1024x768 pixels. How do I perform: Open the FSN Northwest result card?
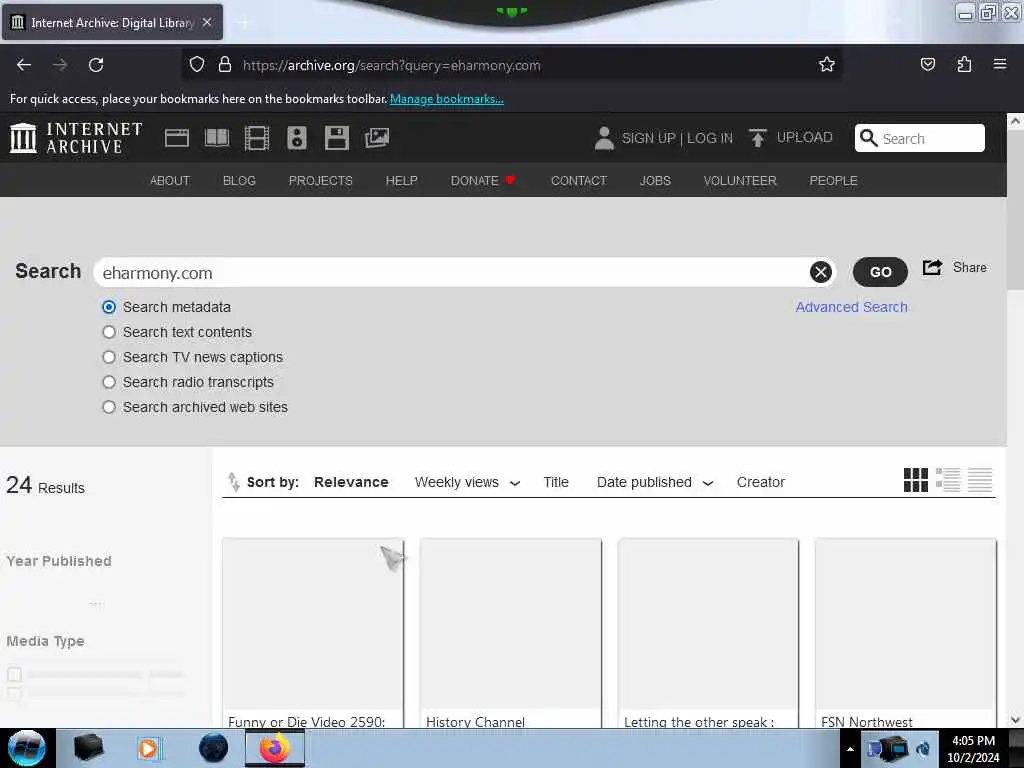click(906, 633)
